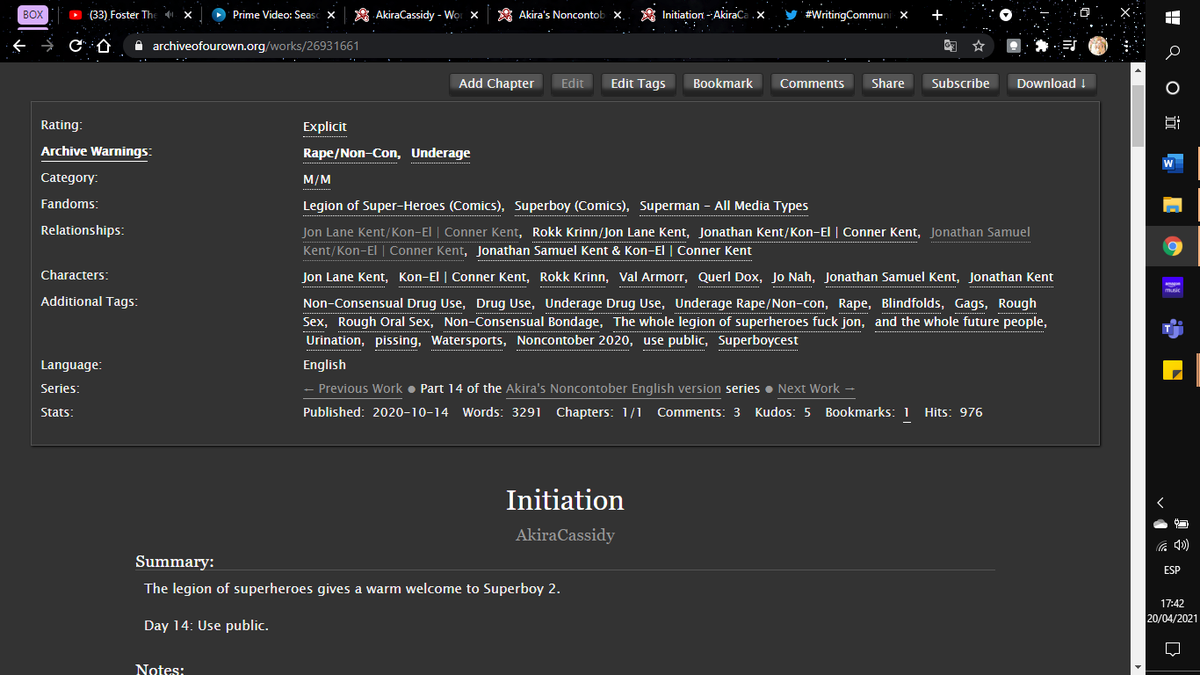
Task: Open the Windows Start button
Action: (x=1174, y=16)
